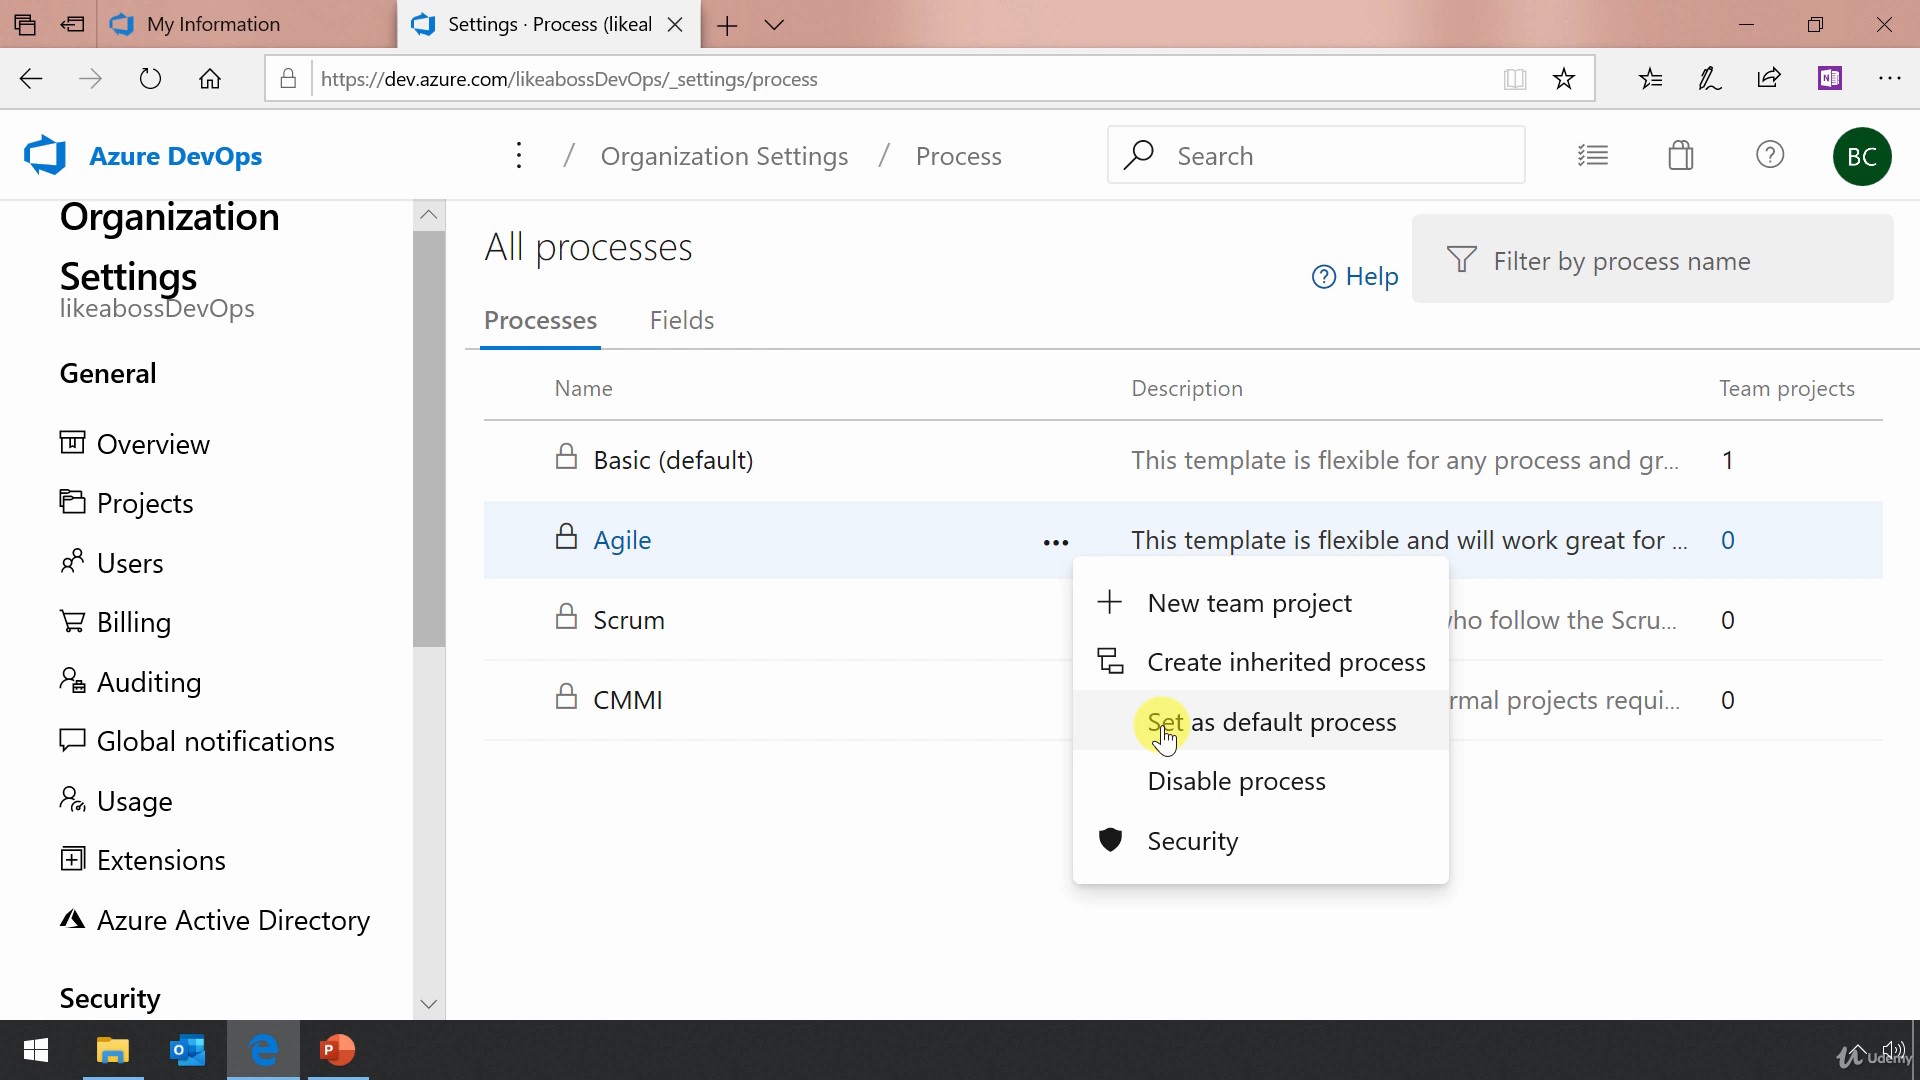The height and width of the screenshot is (1080, 1920).
Task: Click the CMMI process name
Action: (x=628, y=700)
